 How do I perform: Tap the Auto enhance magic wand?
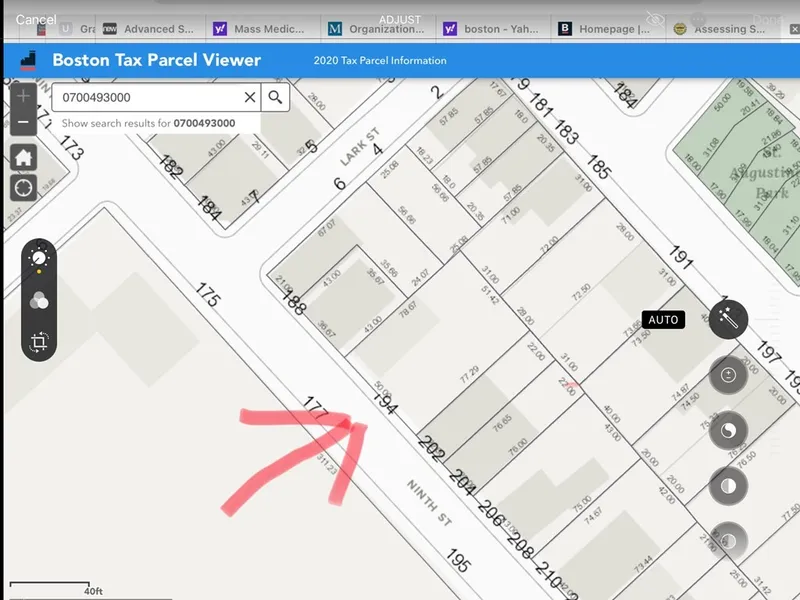[x=728, y=320]
